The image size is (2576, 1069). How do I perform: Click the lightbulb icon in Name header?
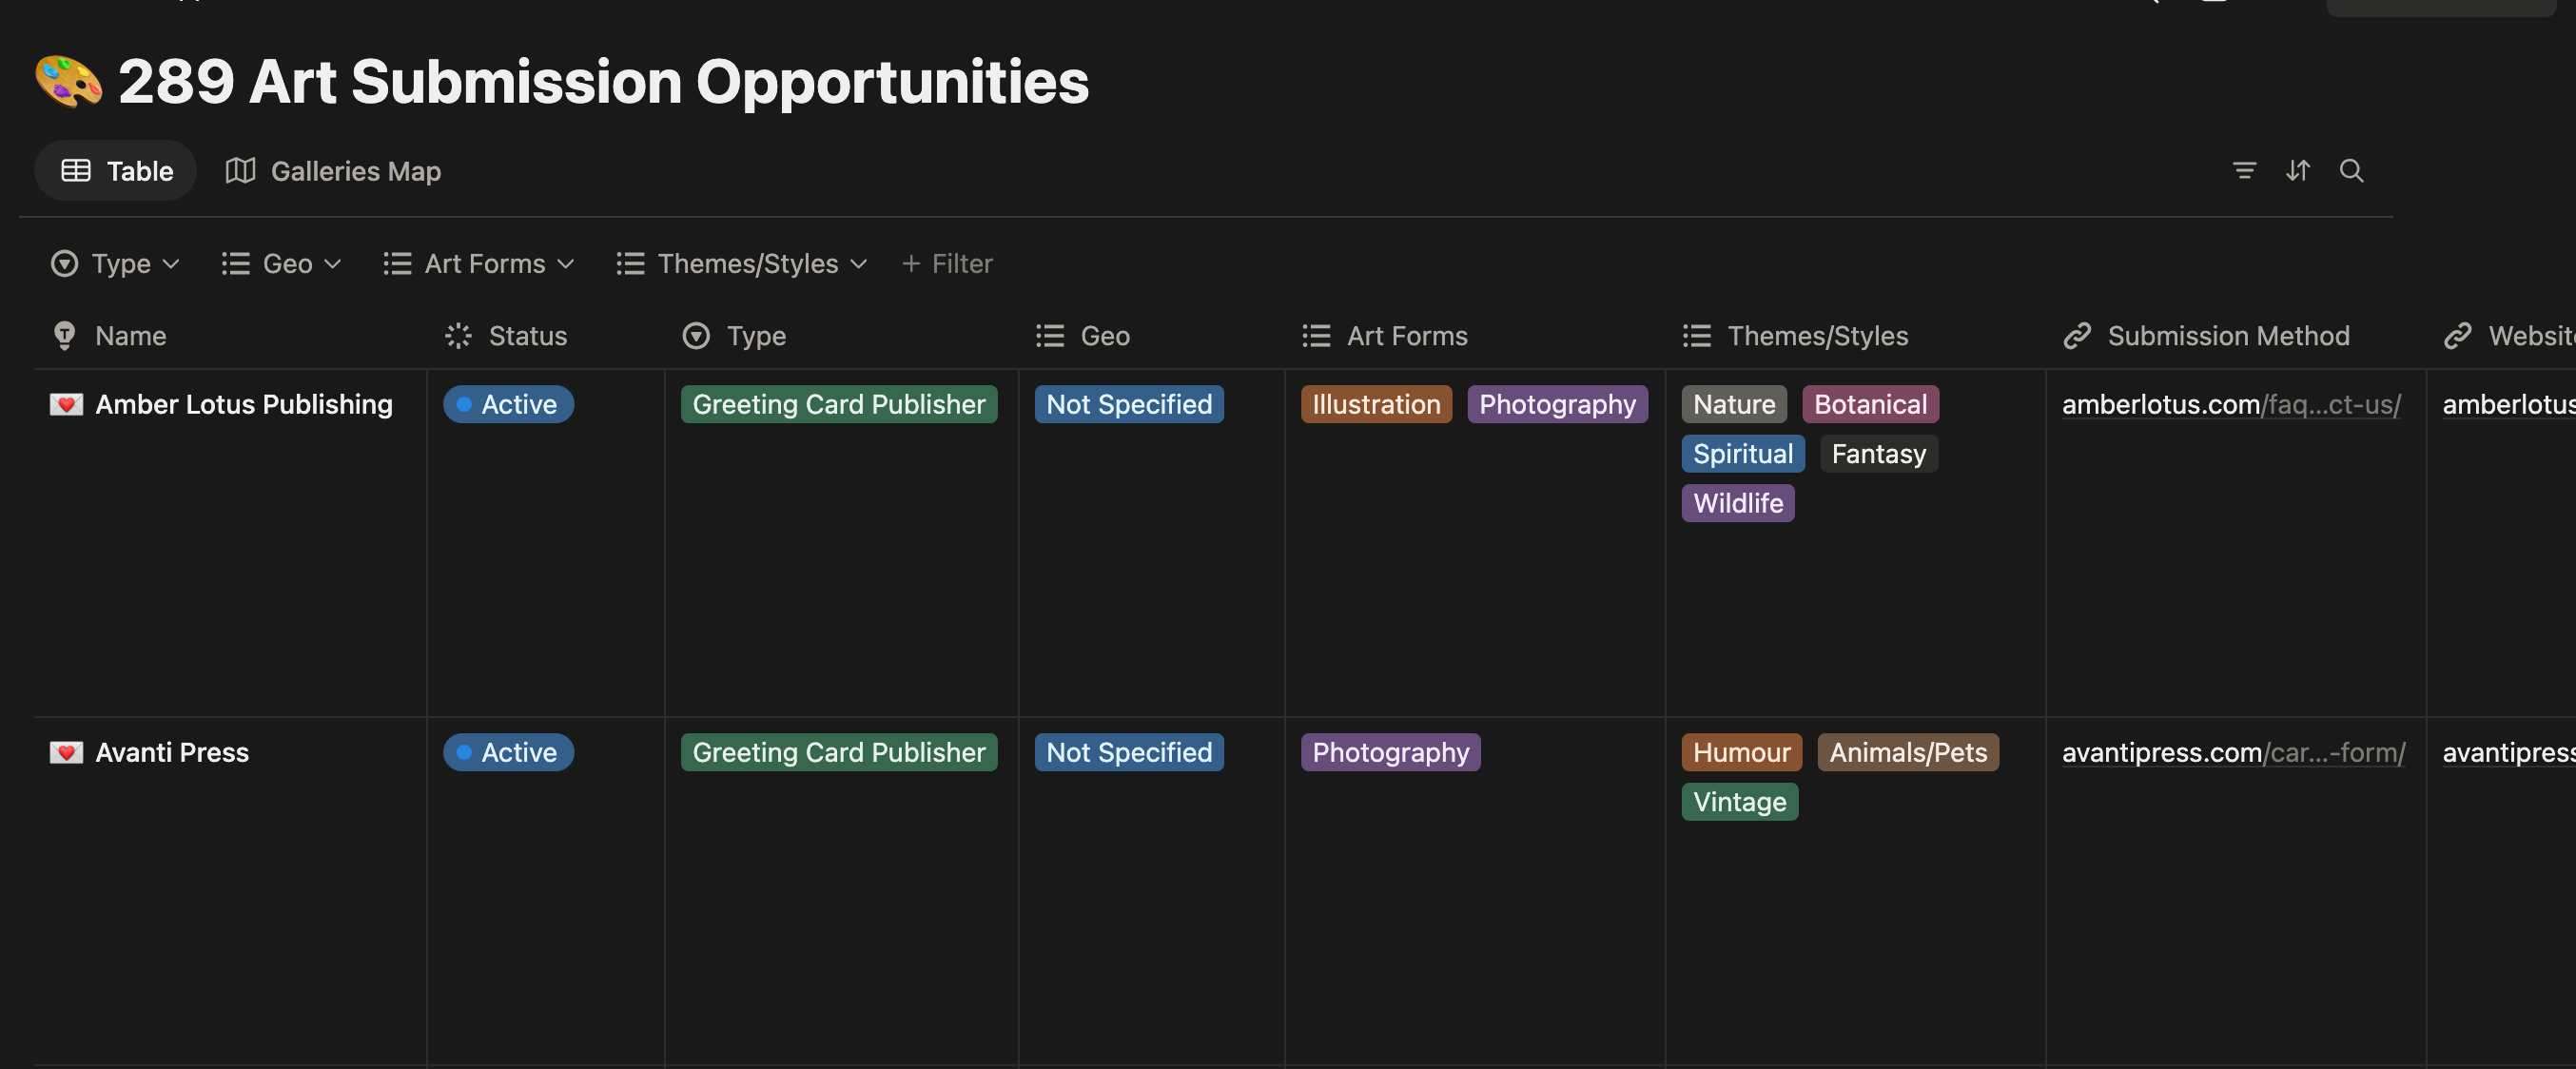(x=64, y=336)
